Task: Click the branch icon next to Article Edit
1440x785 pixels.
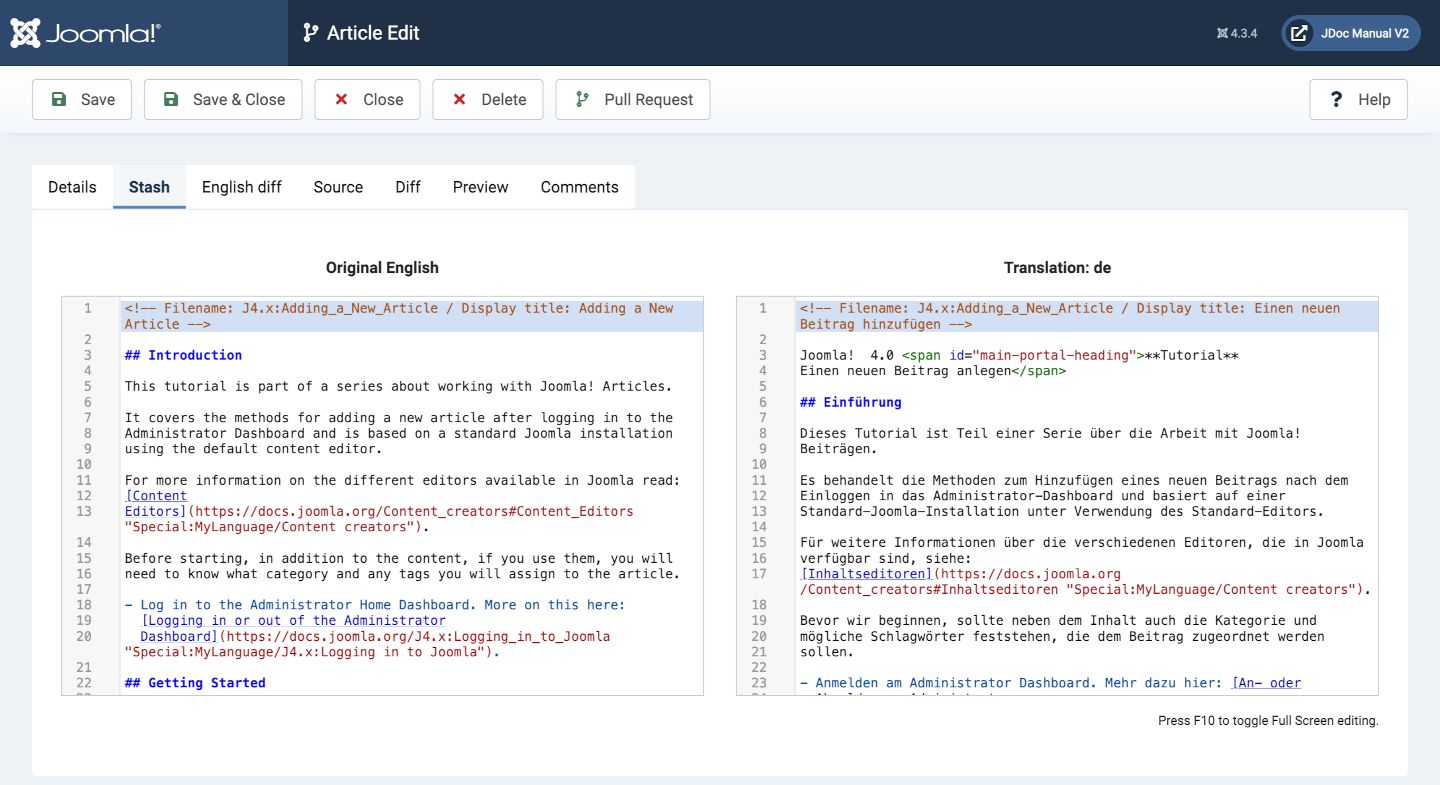Action: (311, 33)
